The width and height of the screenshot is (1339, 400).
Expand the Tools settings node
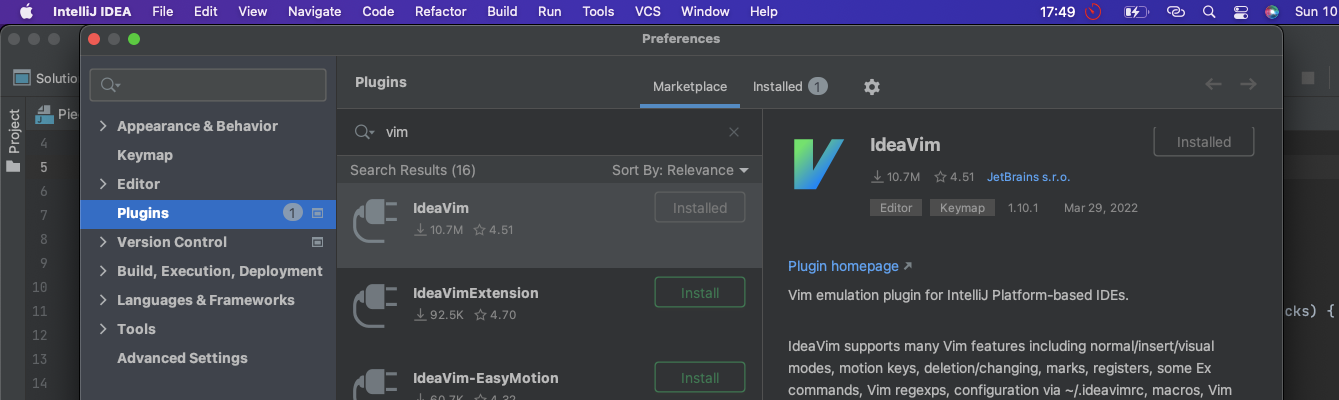click(103, 329)
